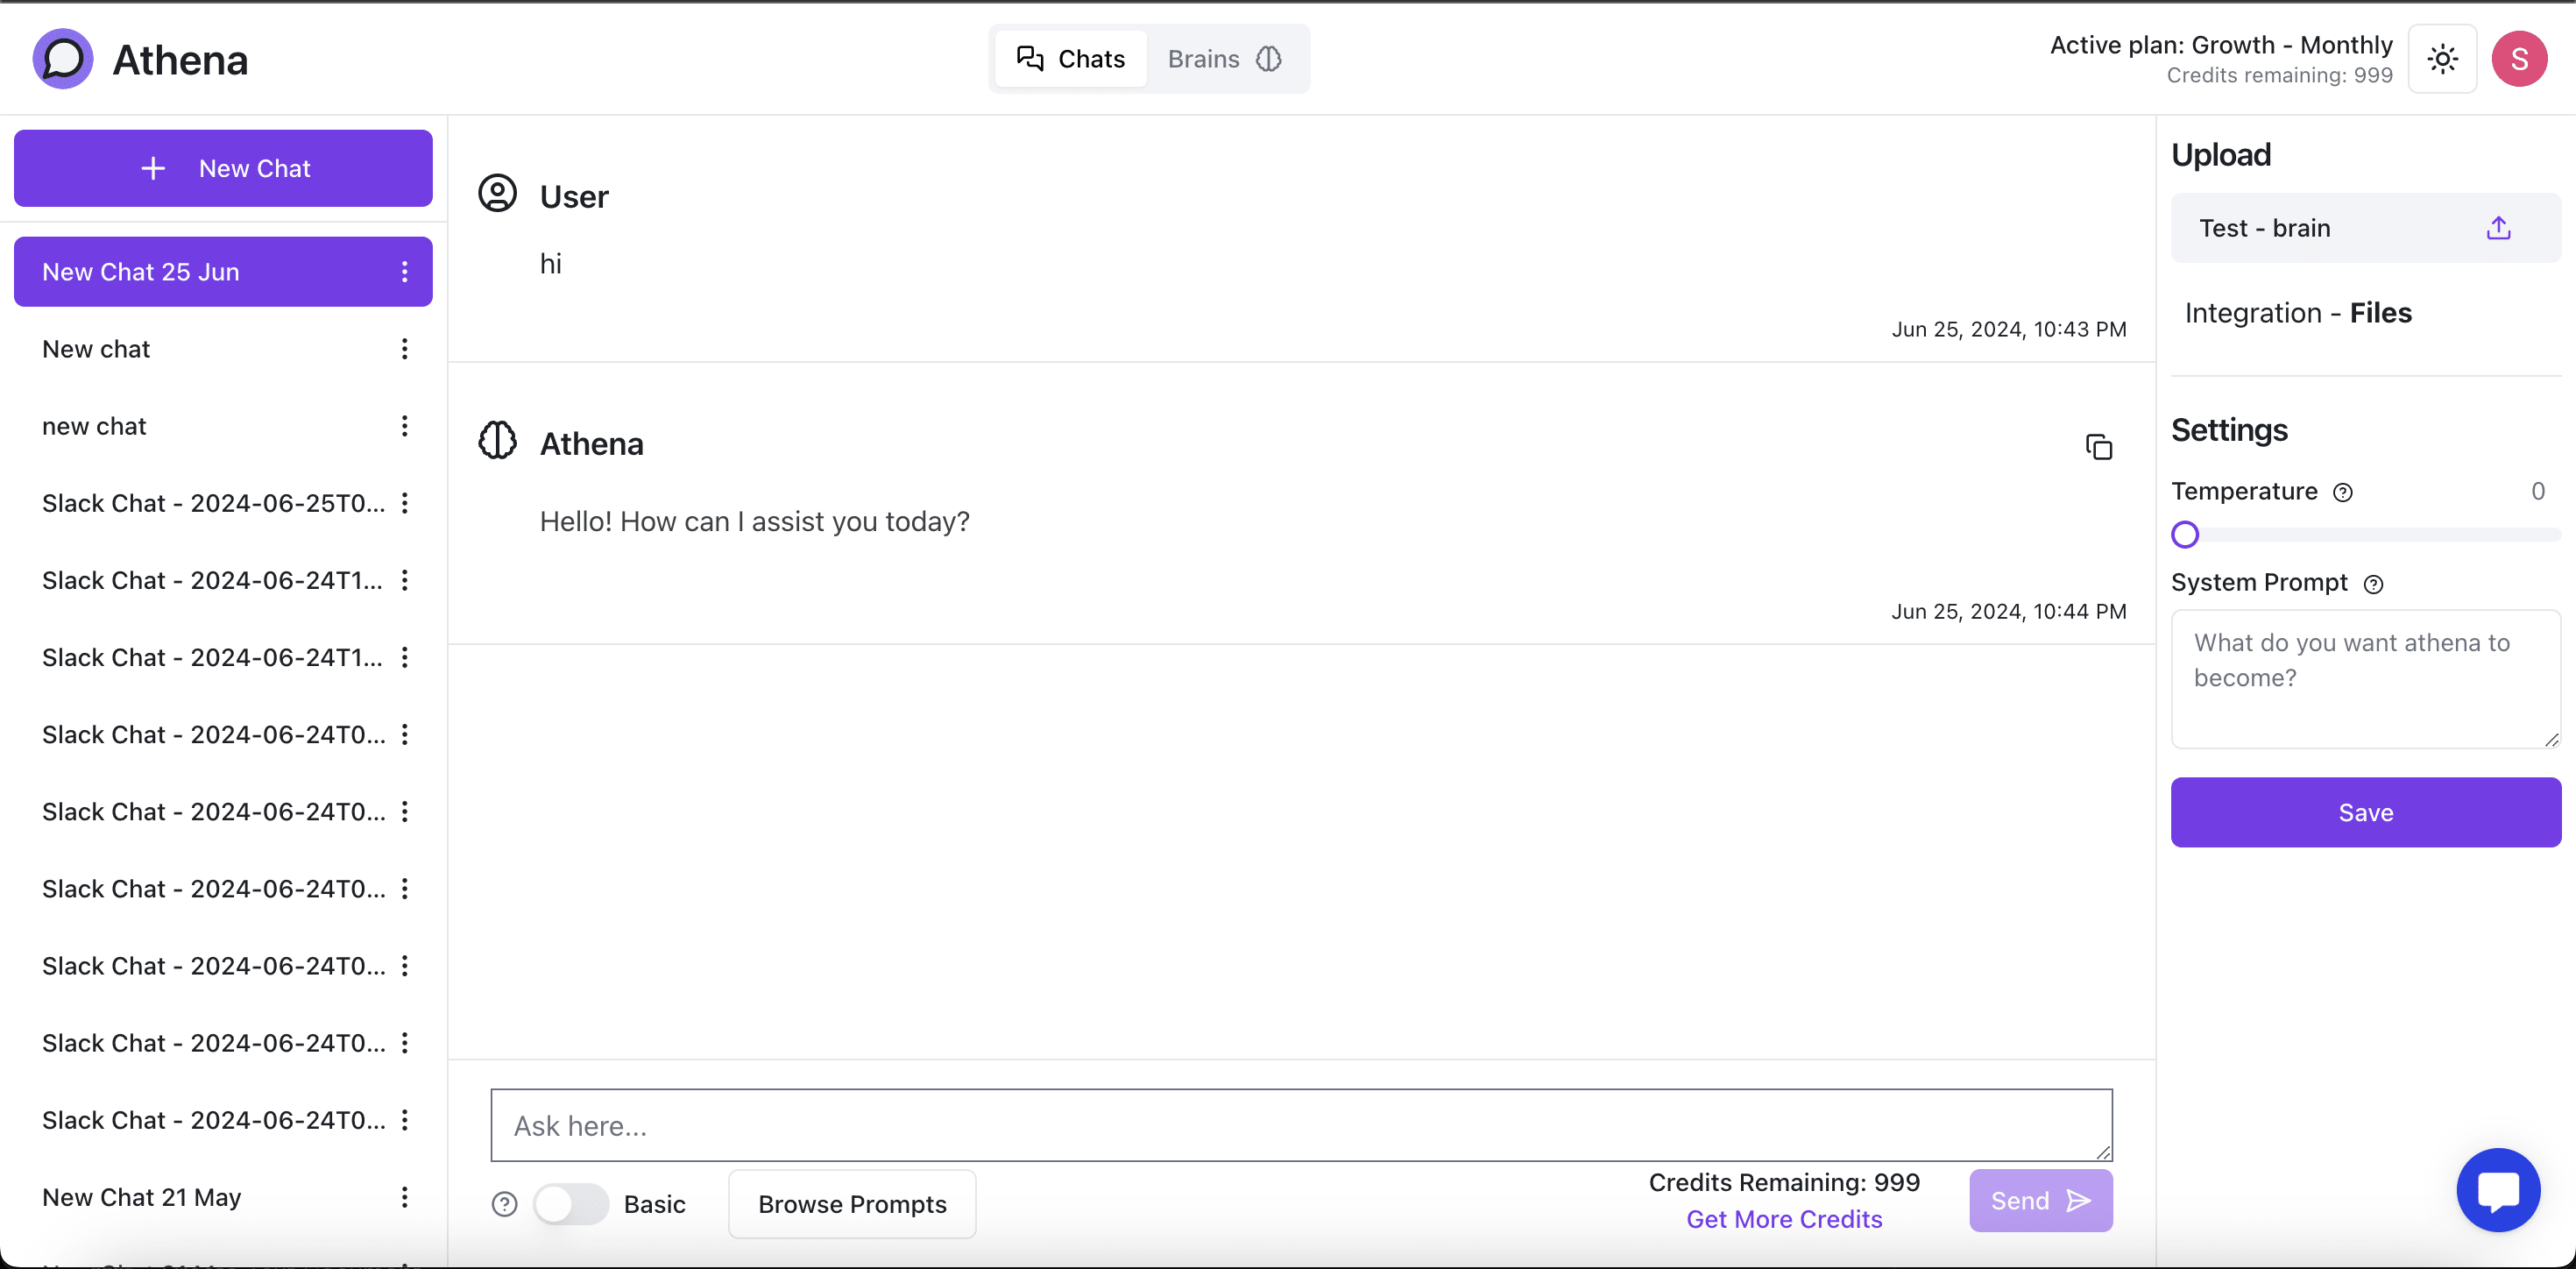Copy Athena's response with the copy icon

2098,446
